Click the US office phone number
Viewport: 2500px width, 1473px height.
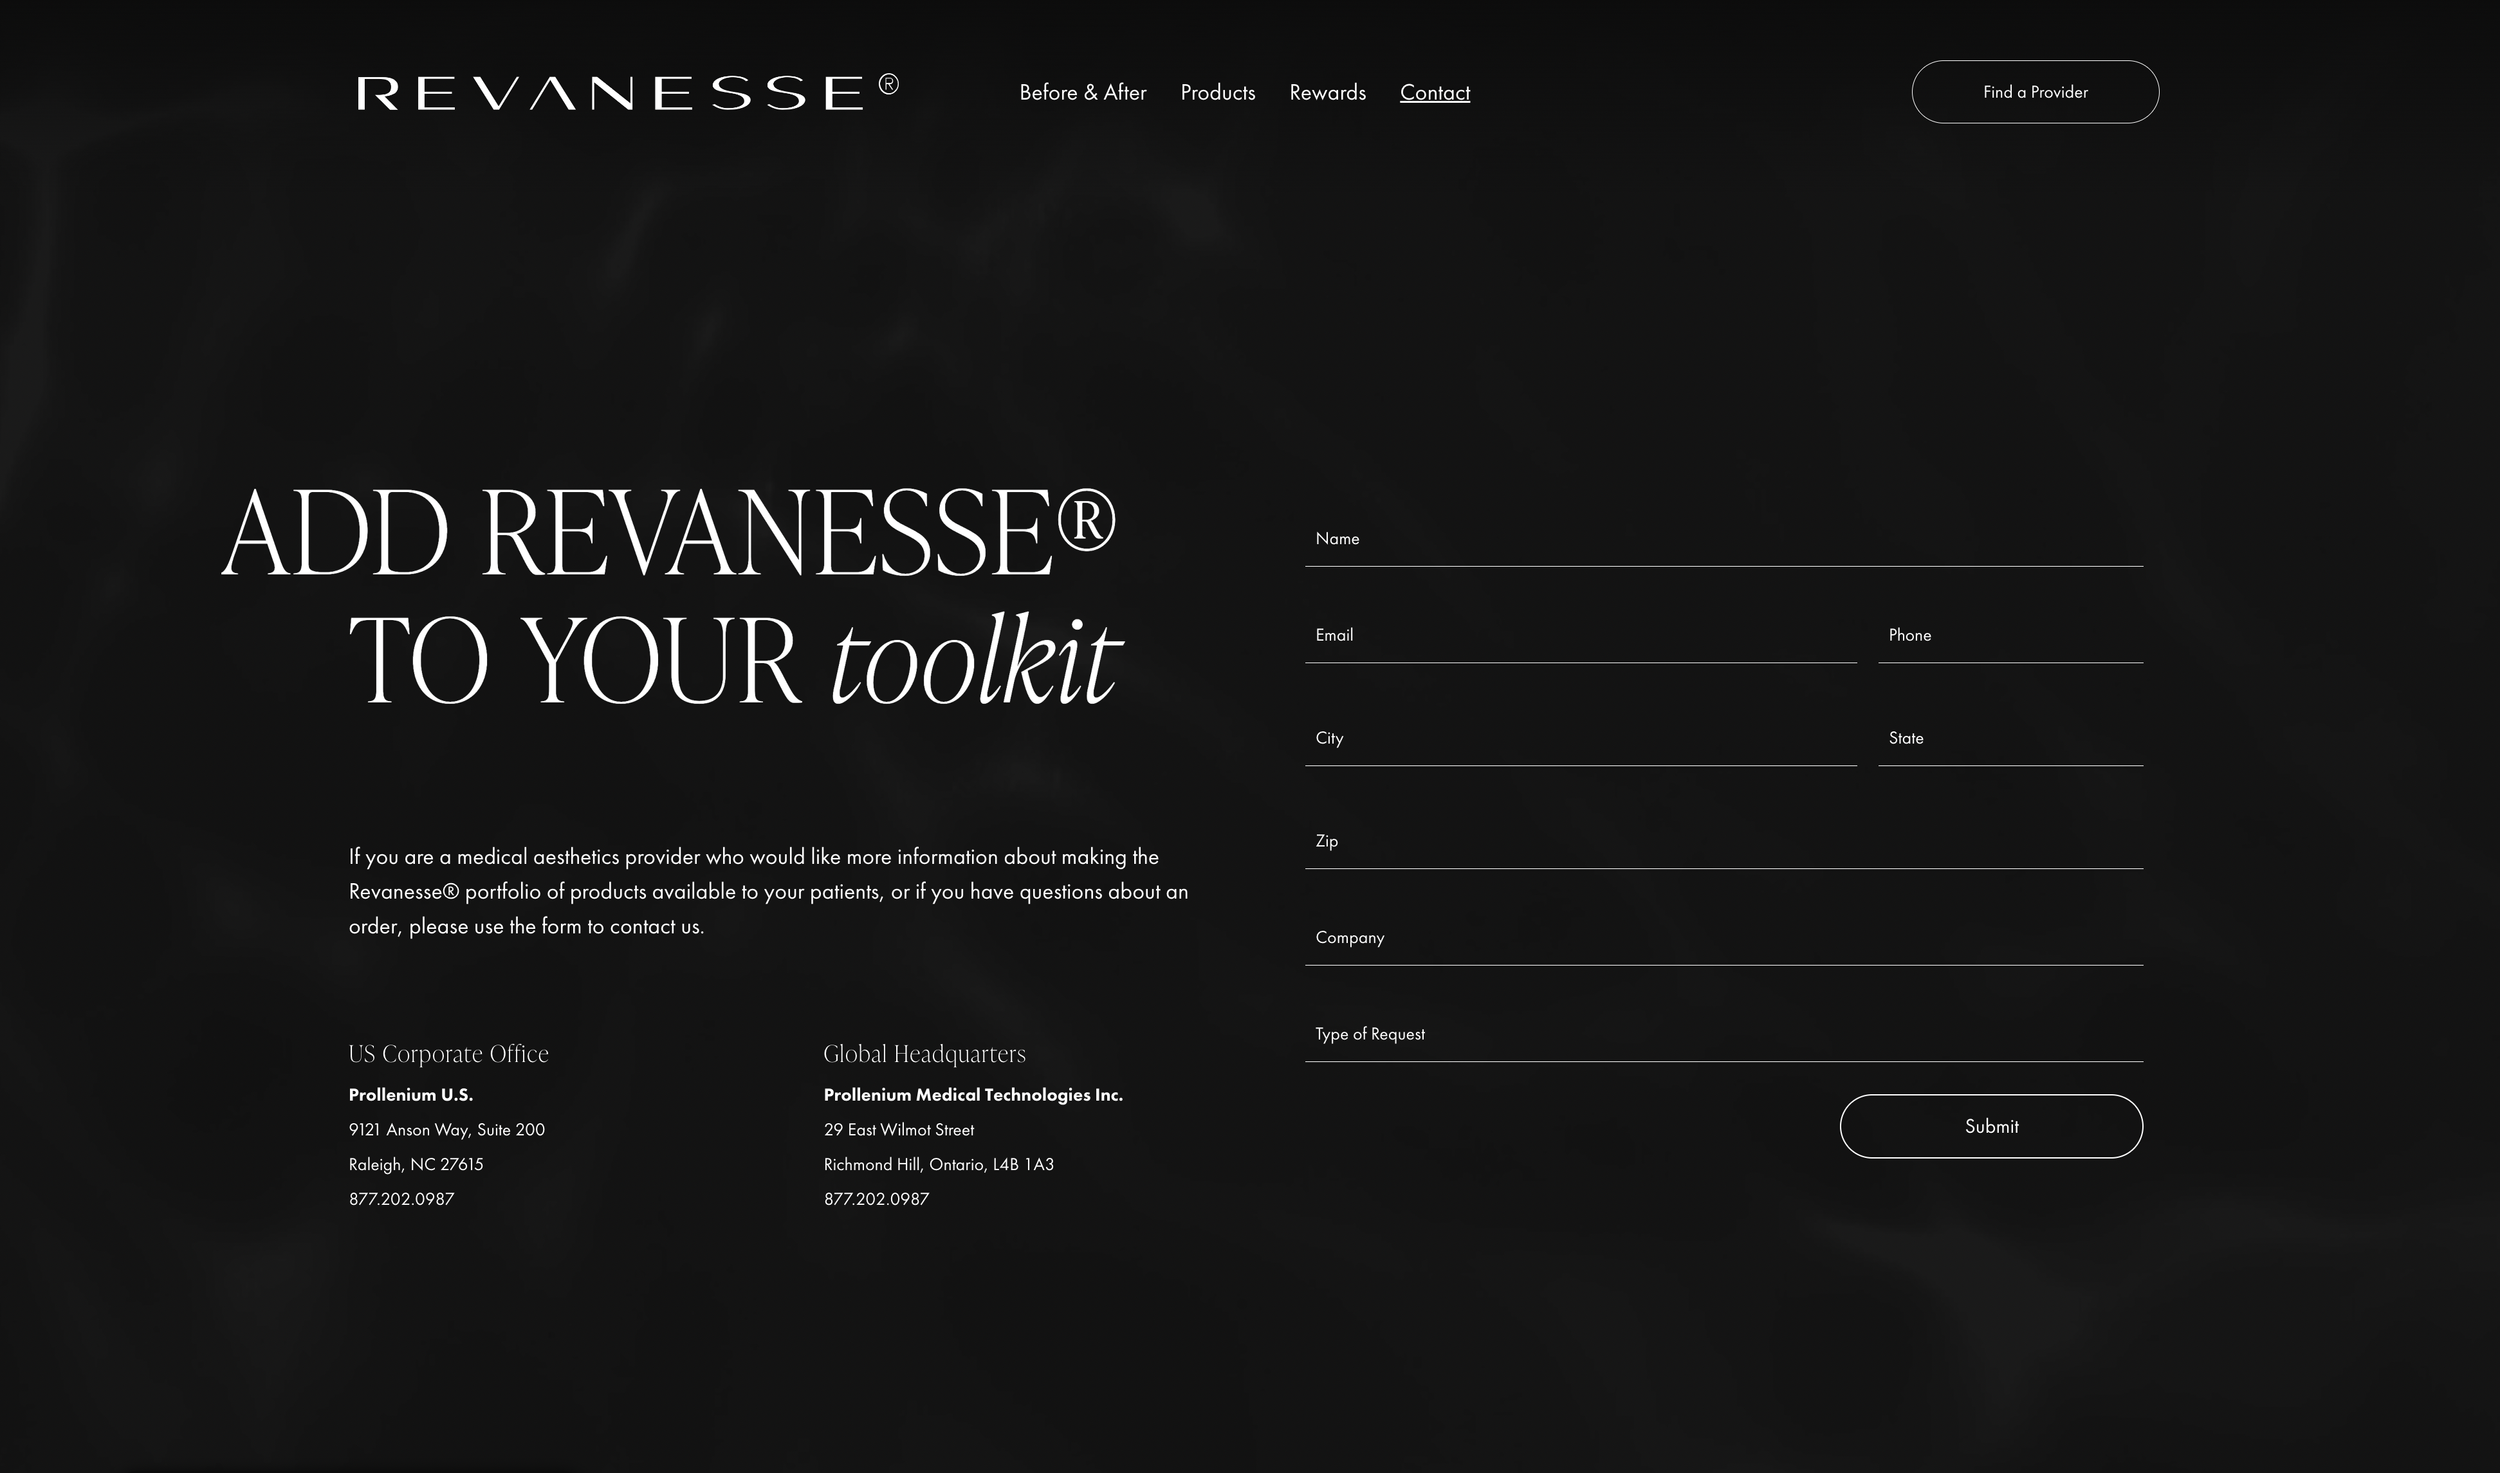401,1199
